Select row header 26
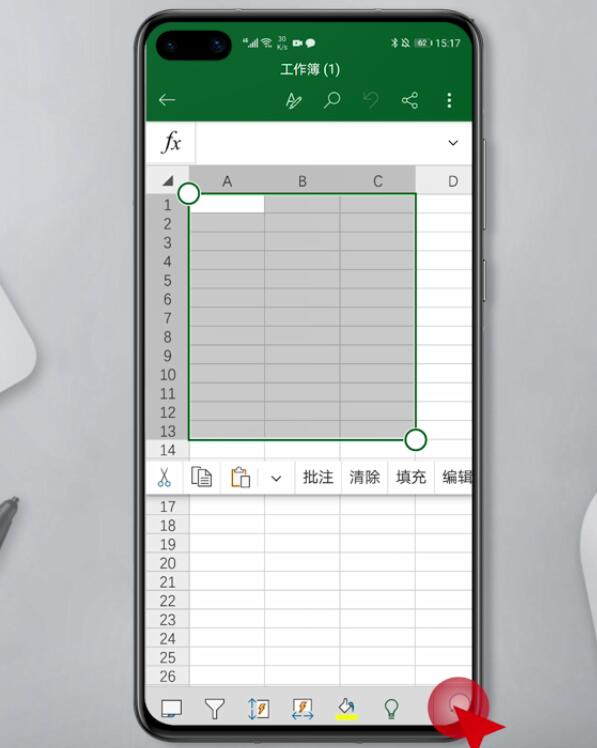 (168, 676)
